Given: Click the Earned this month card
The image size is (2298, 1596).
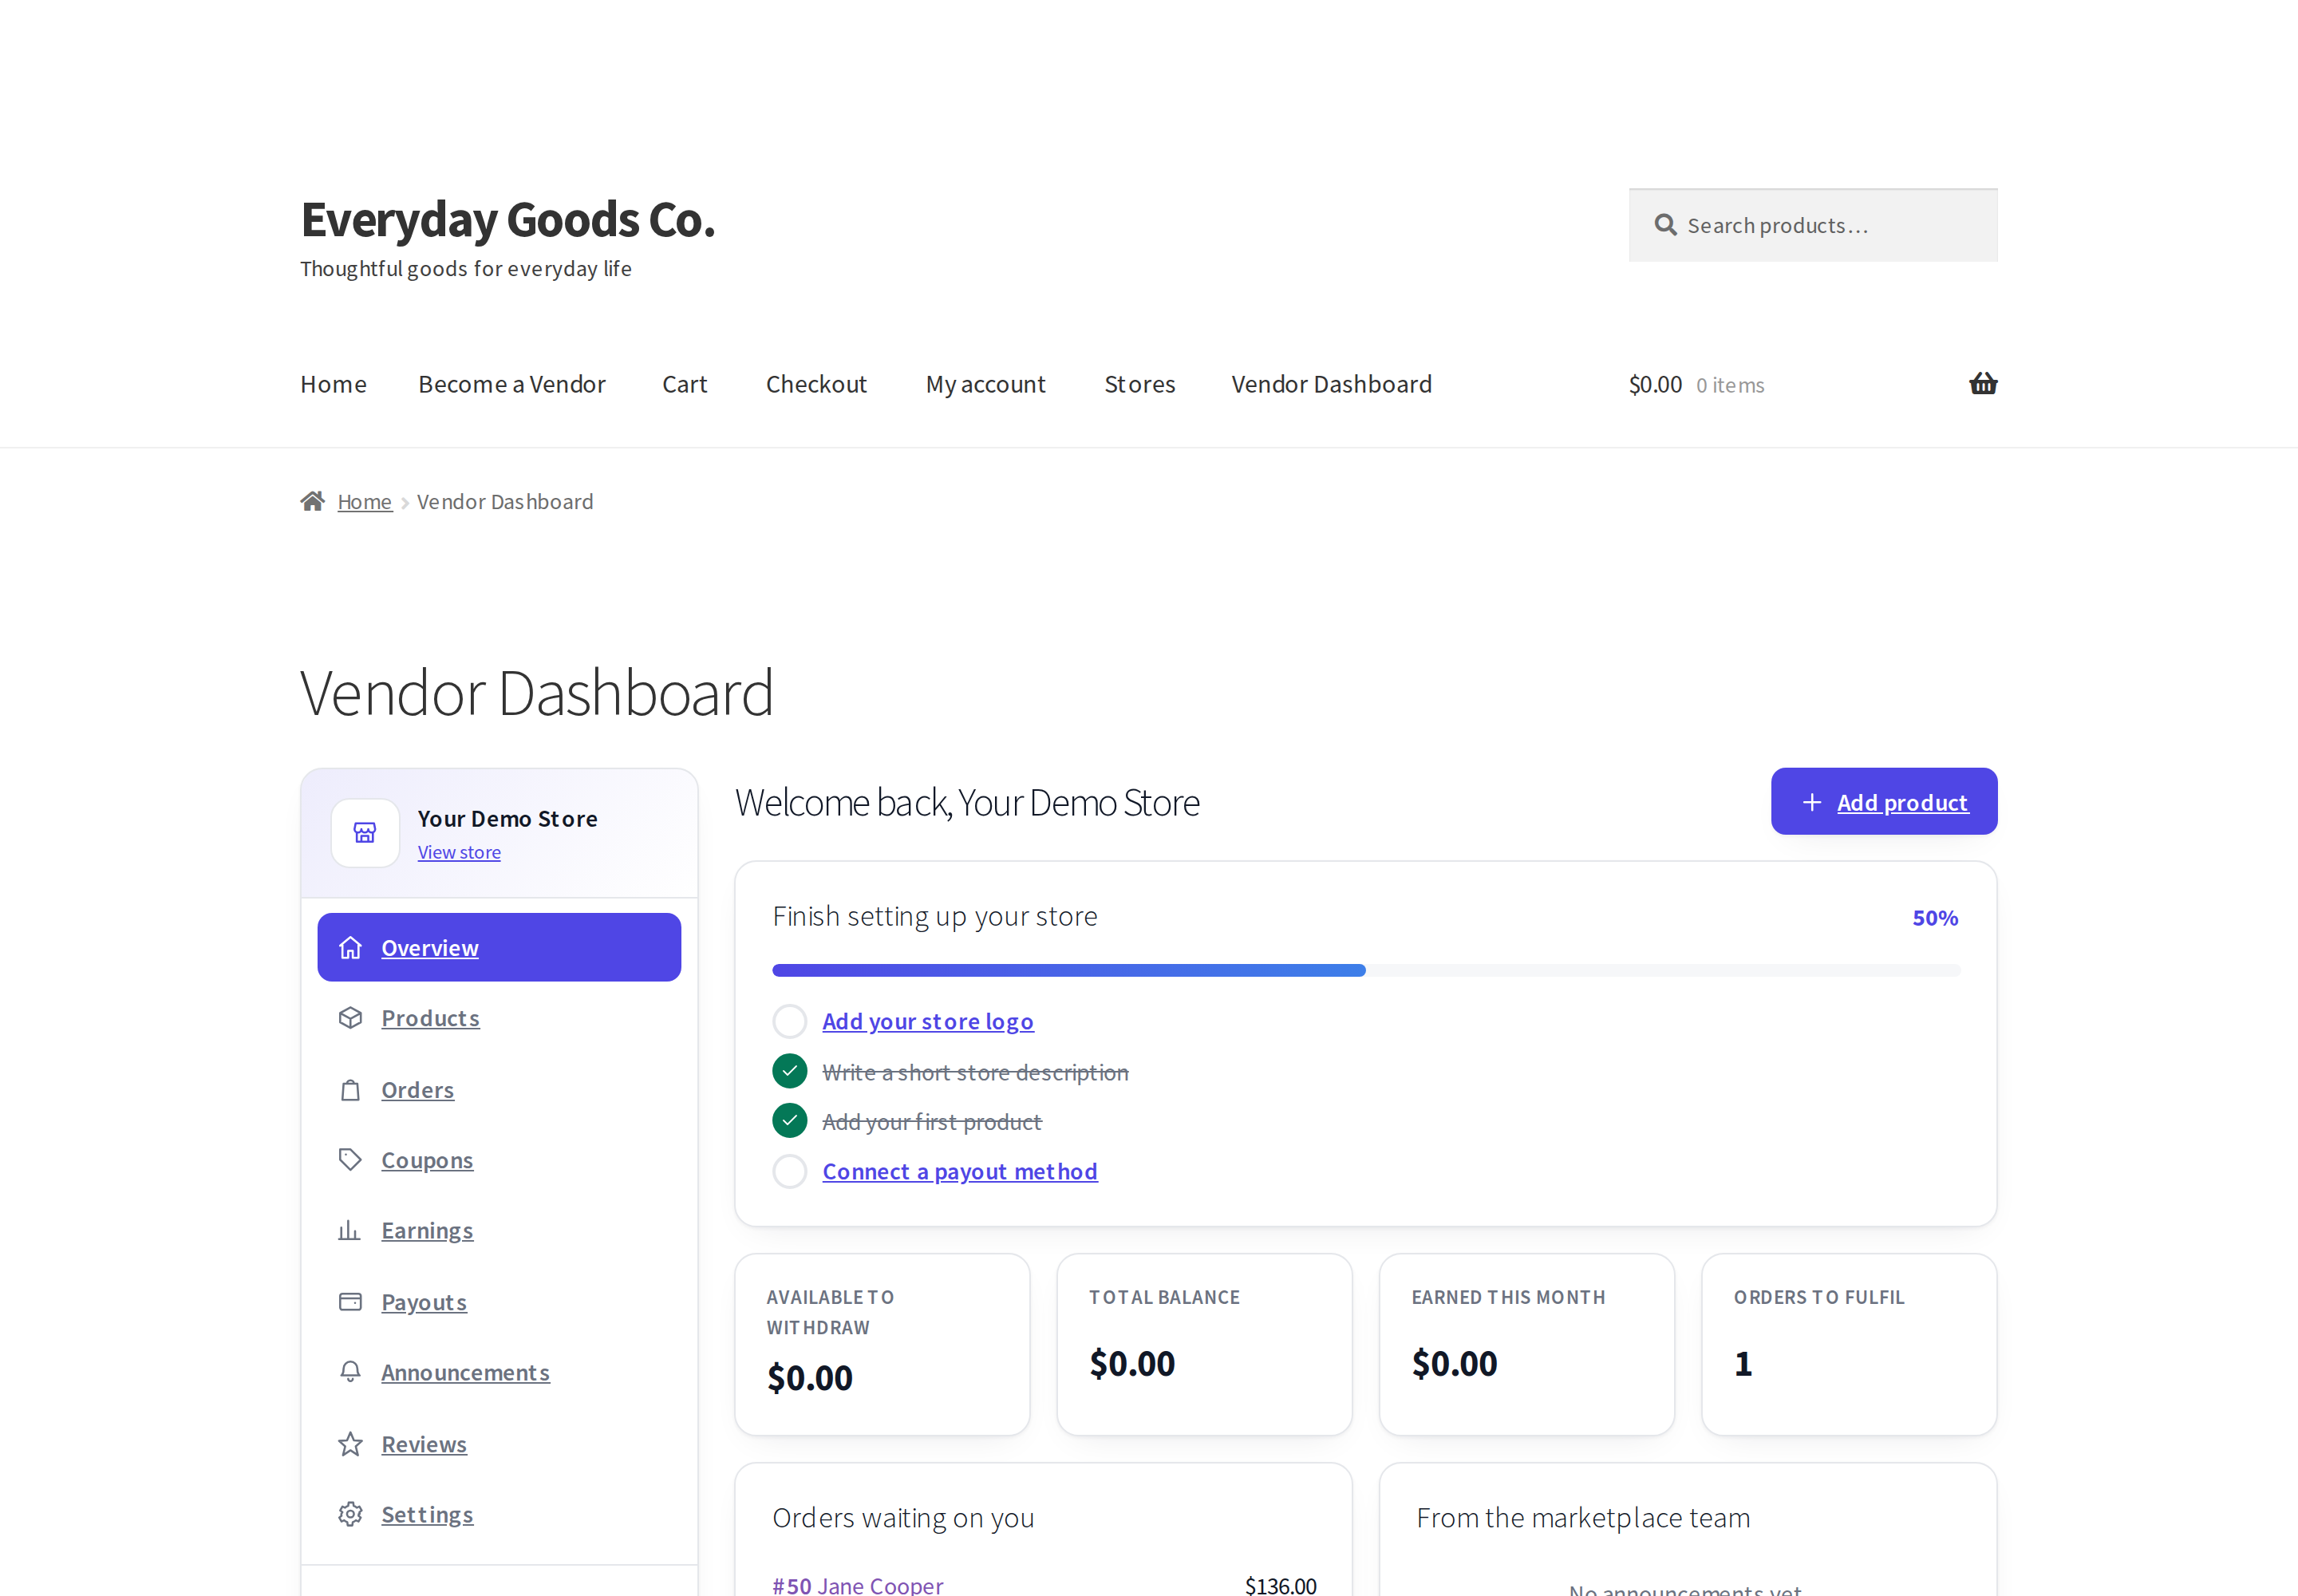Looking at the screenshot, I should point(1527,1344).
